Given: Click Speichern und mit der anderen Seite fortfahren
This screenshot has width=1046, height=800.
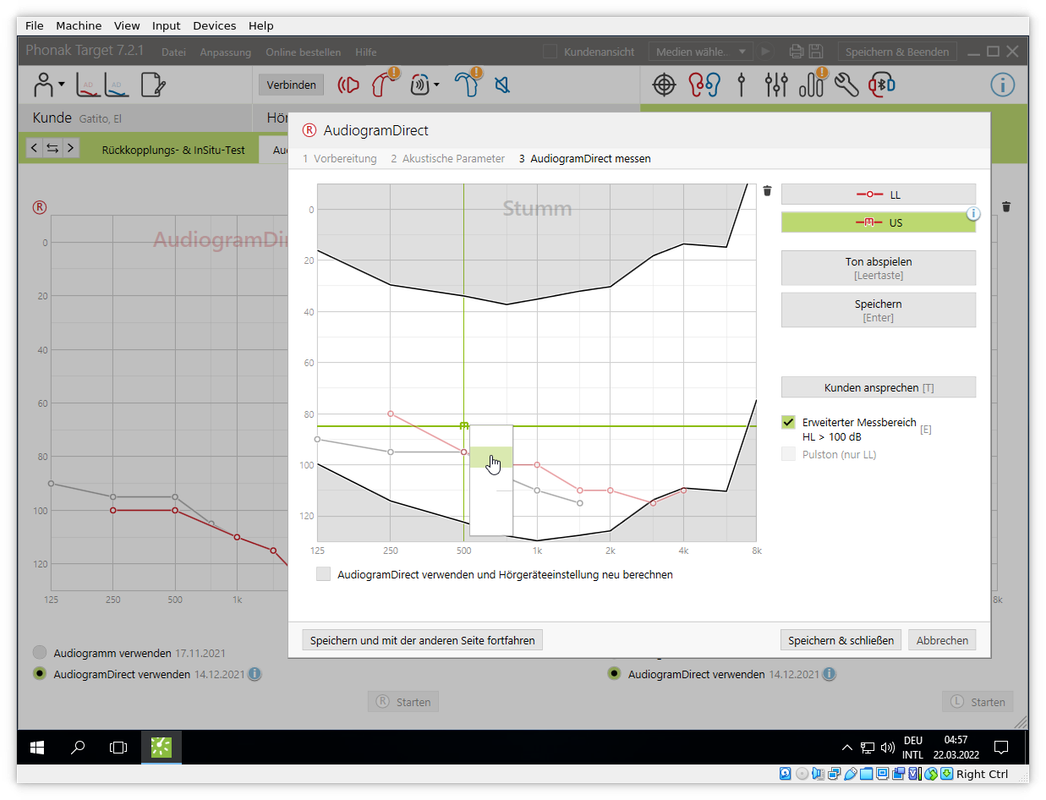Looking at the screenshot, I should pyautogui.click(x=422, y=640).
